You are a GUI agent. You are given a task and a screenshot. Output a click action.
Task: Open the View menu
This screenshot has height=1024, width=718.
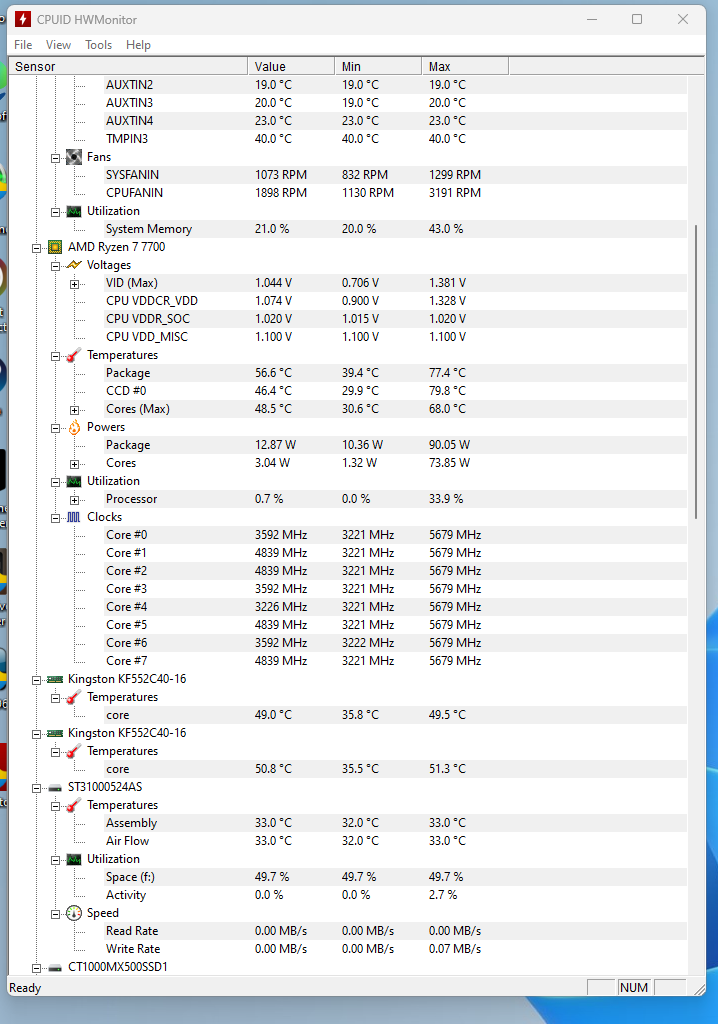[x=58, y=44]
